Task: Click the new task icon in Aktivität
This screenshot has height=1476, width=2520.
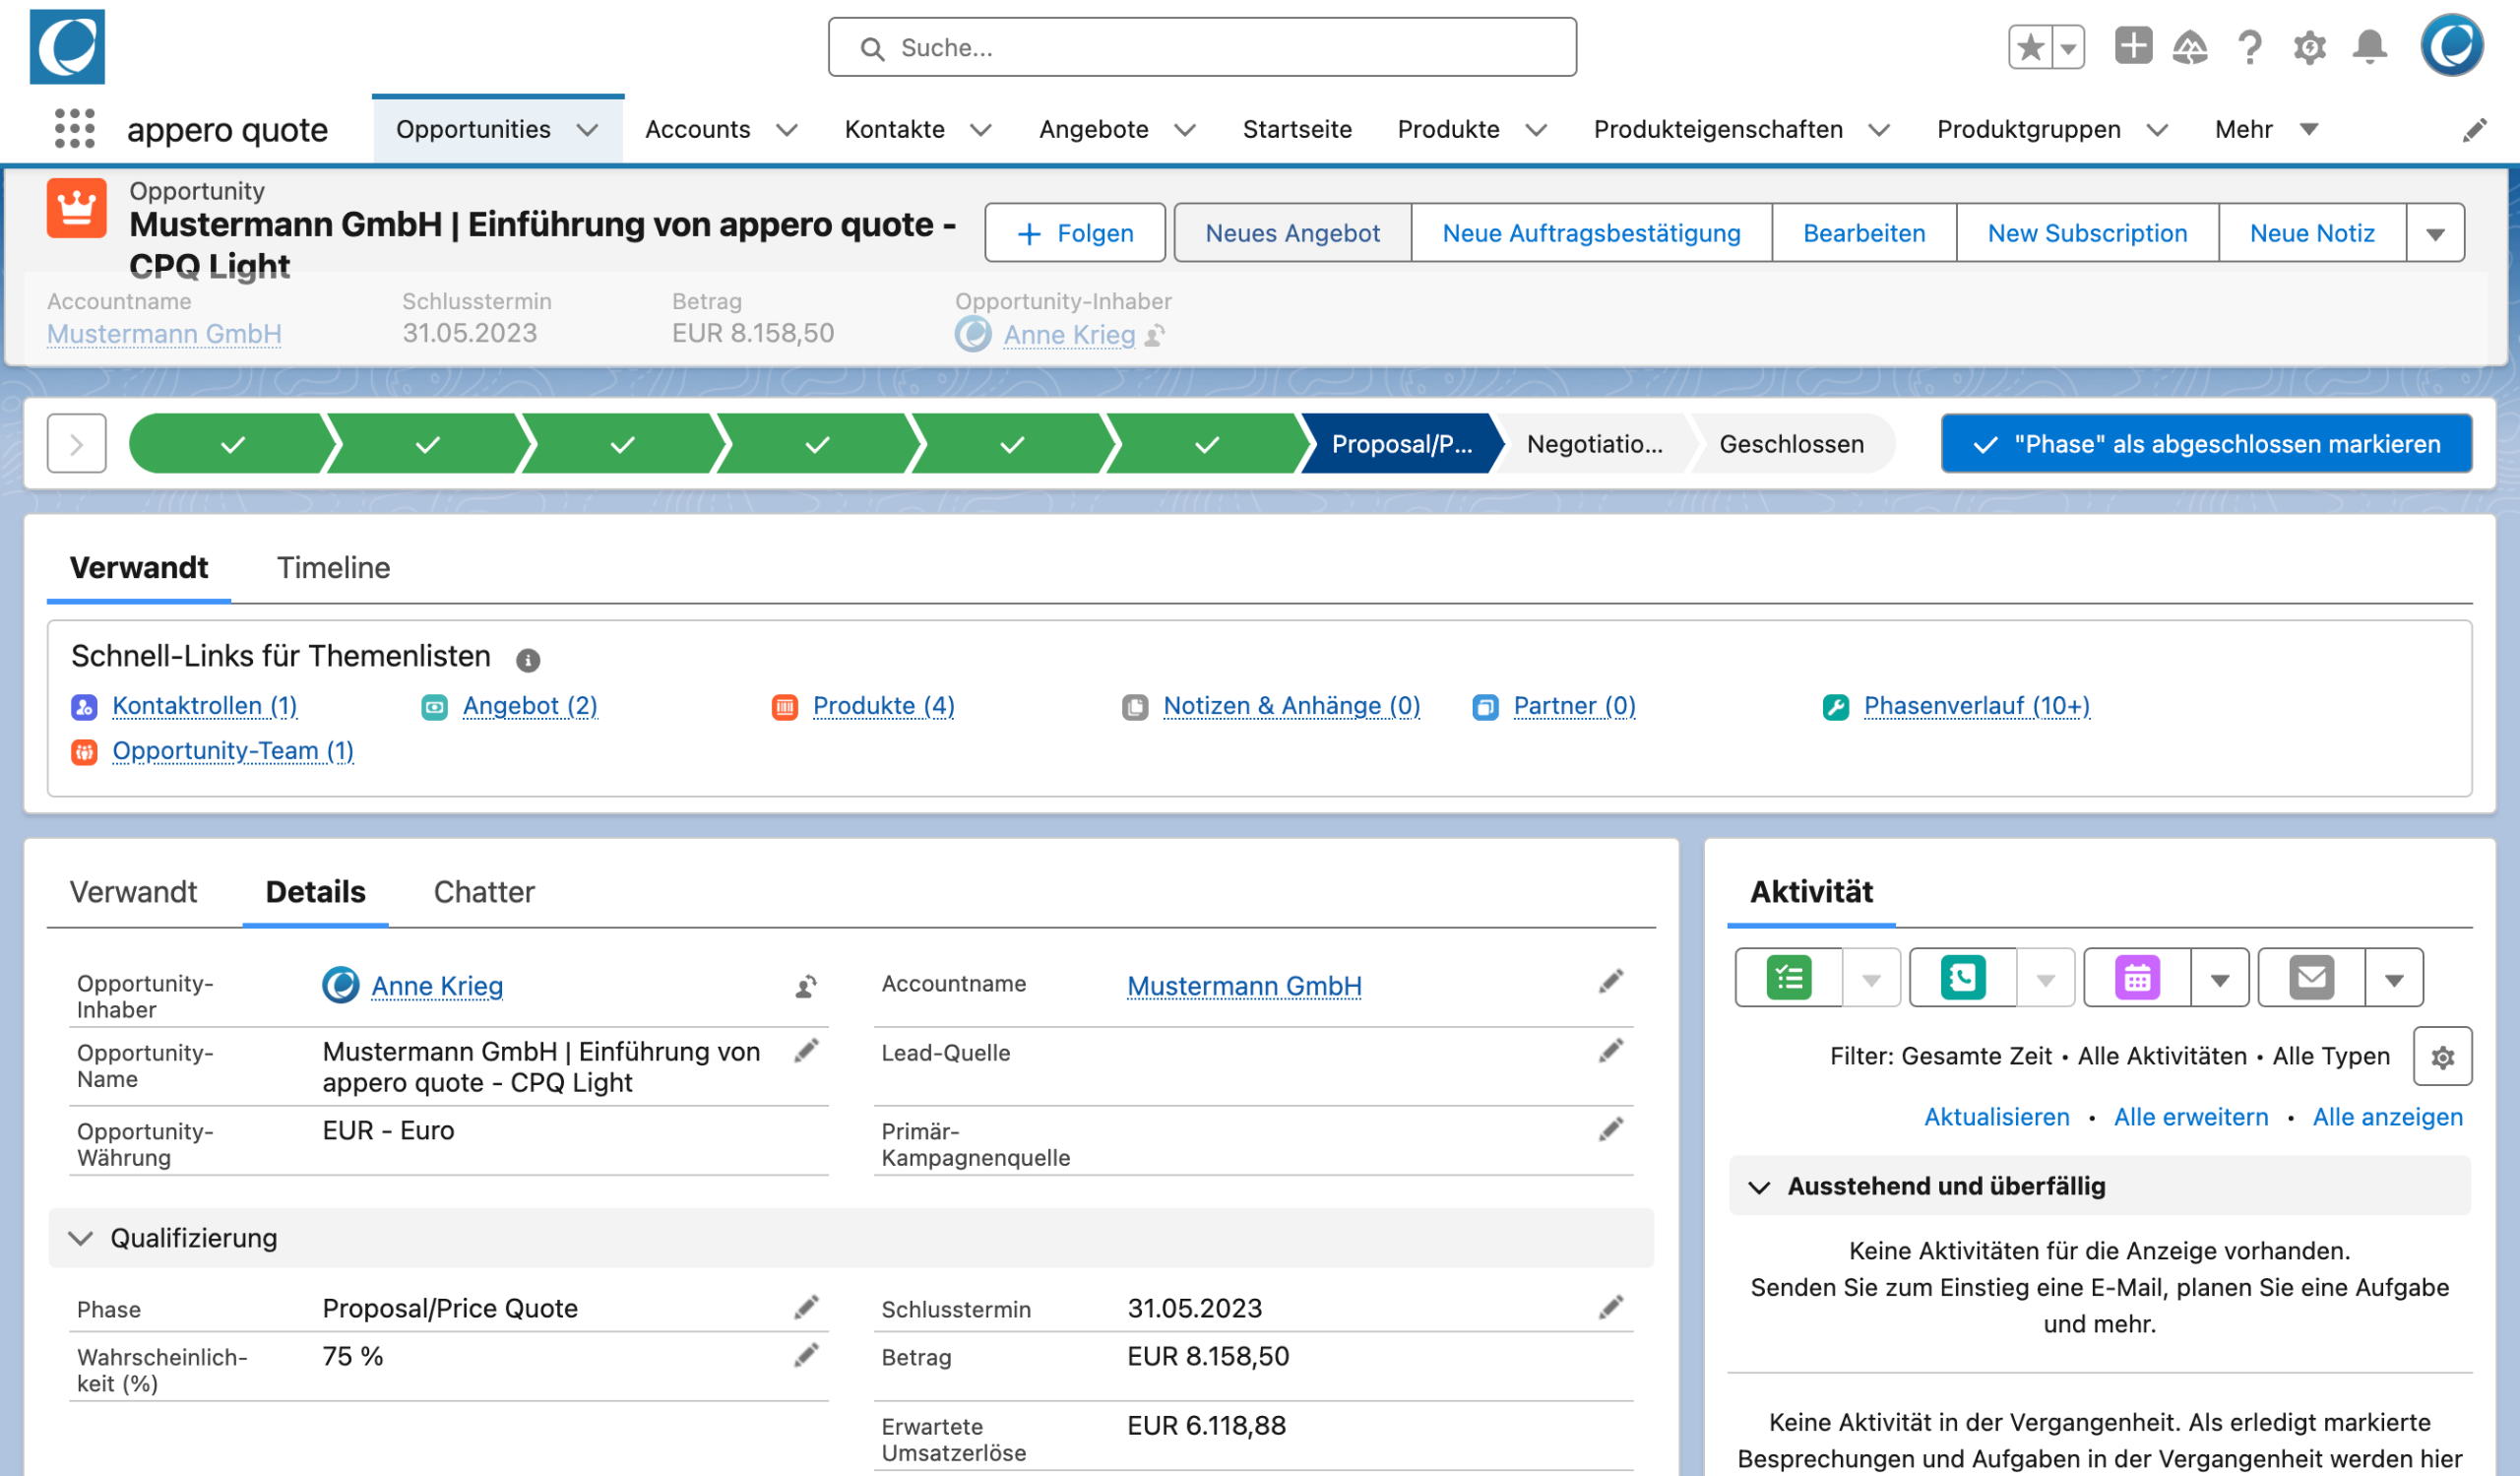Action: click(x=1789, y=977)
